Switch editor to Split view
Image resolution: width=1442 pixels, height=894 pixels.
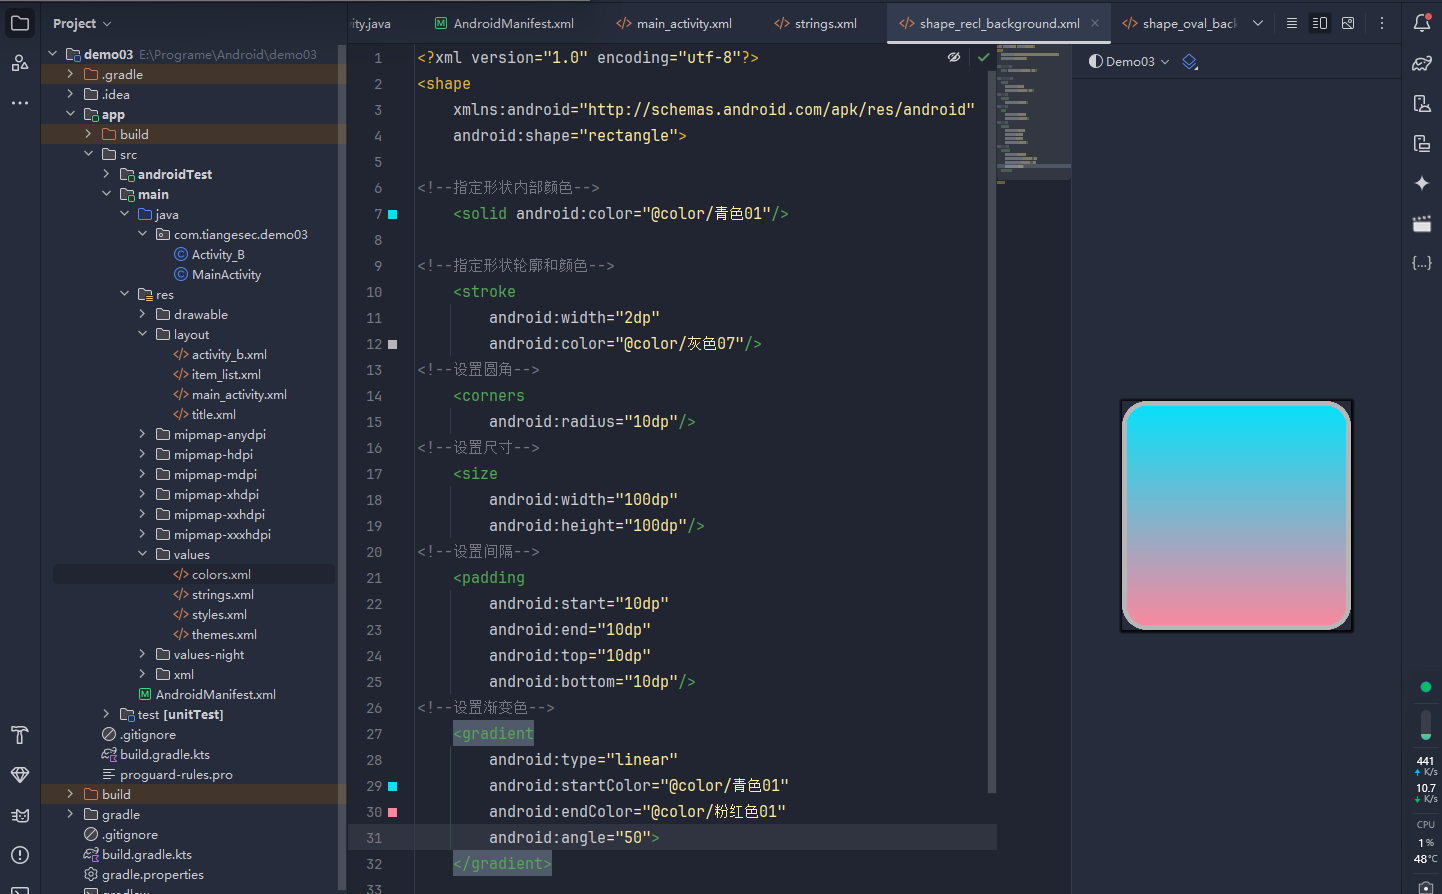point(1320,23)
